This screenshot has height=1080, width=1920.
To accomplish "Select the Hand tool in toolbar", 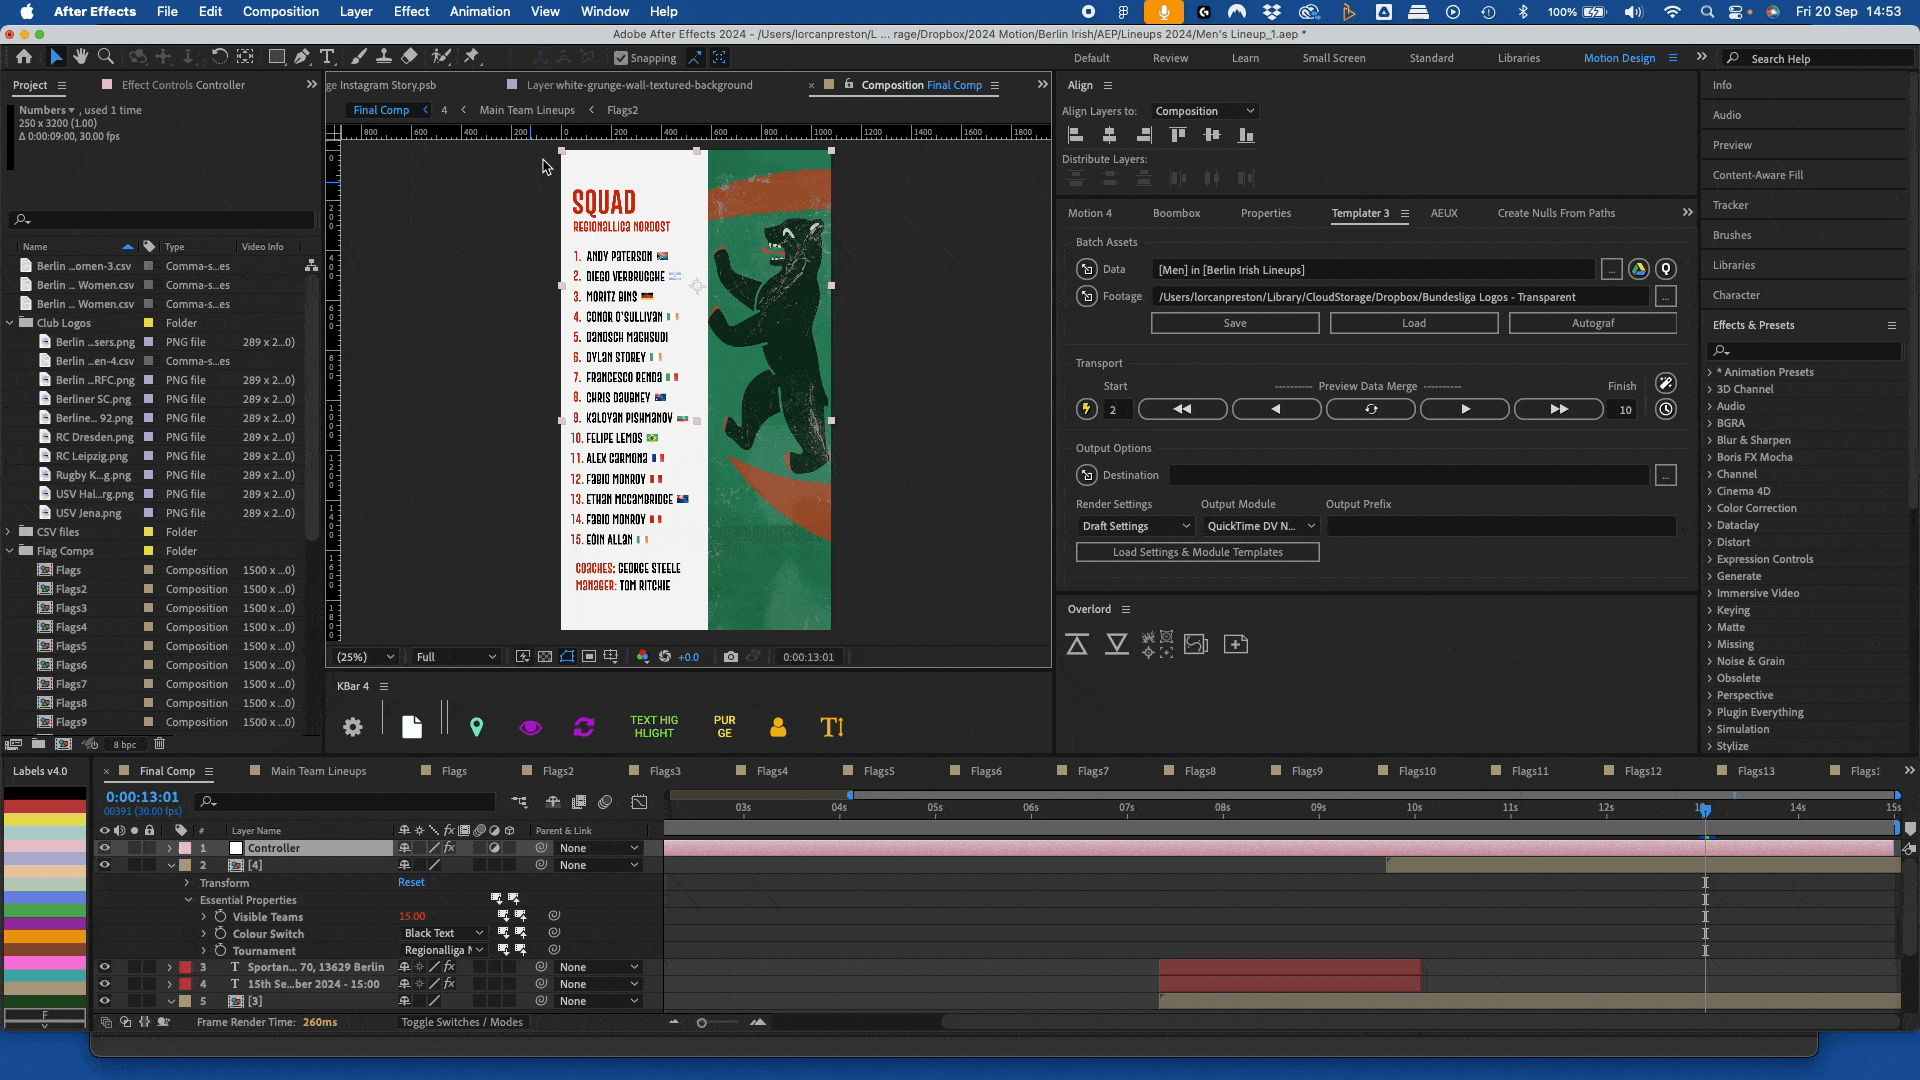I will pos(80,57).
